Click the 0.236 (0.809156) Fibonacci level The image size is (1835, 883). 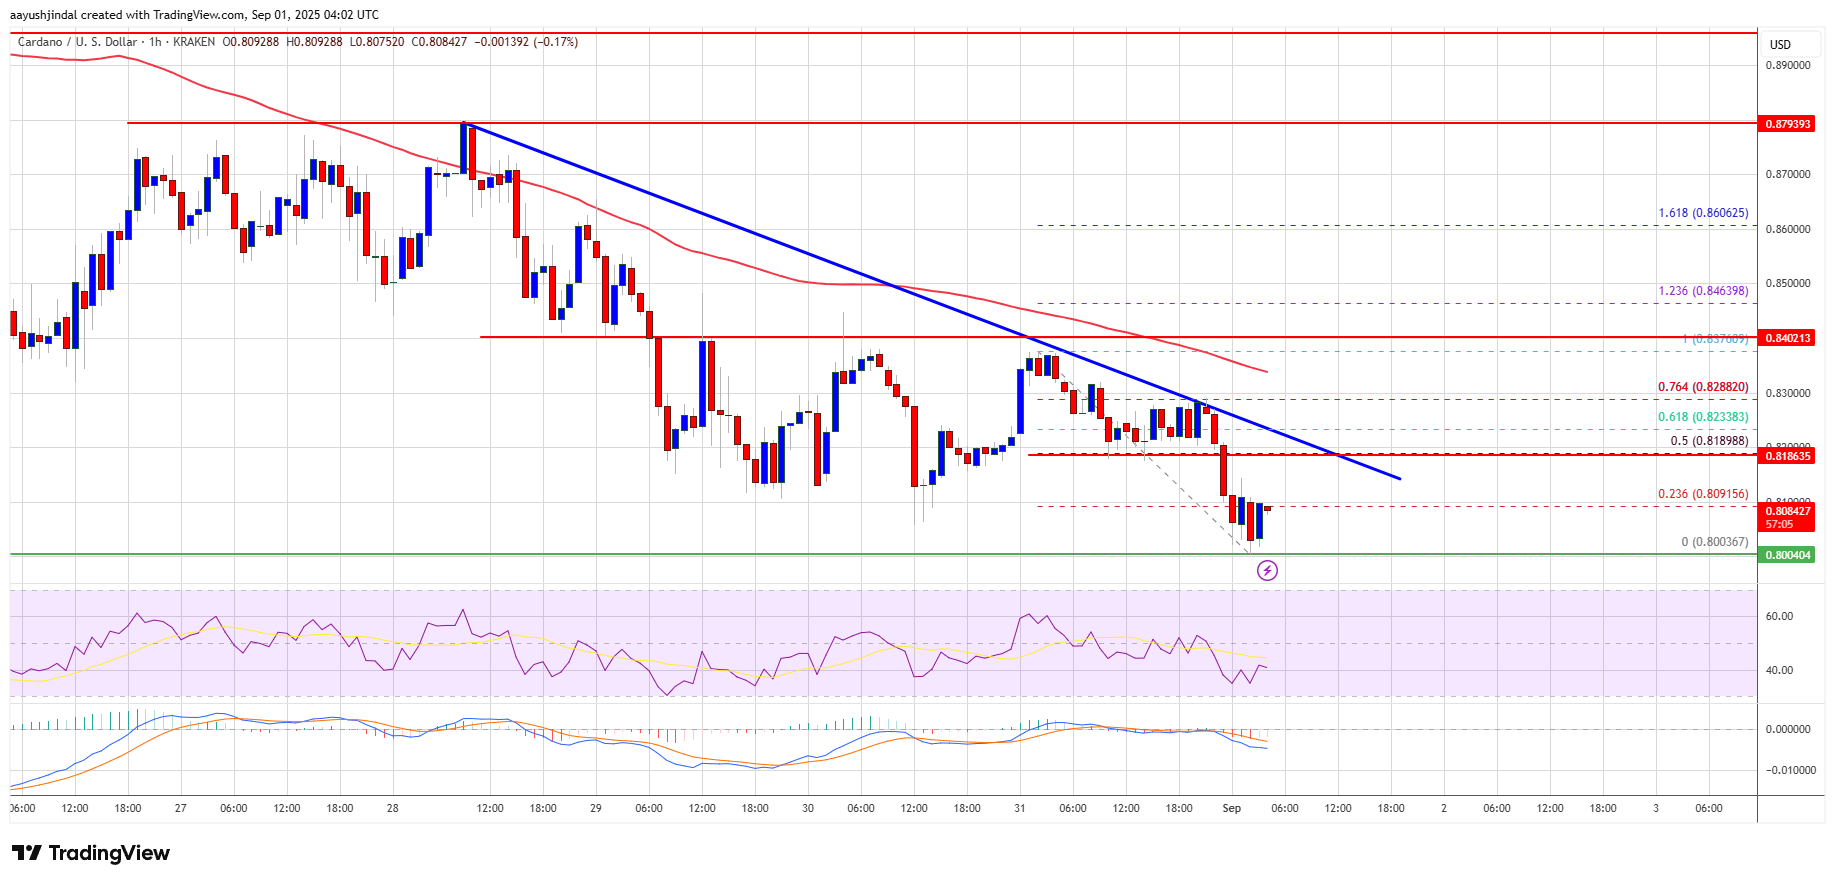pyautogui.click(x=1703, y=494)
